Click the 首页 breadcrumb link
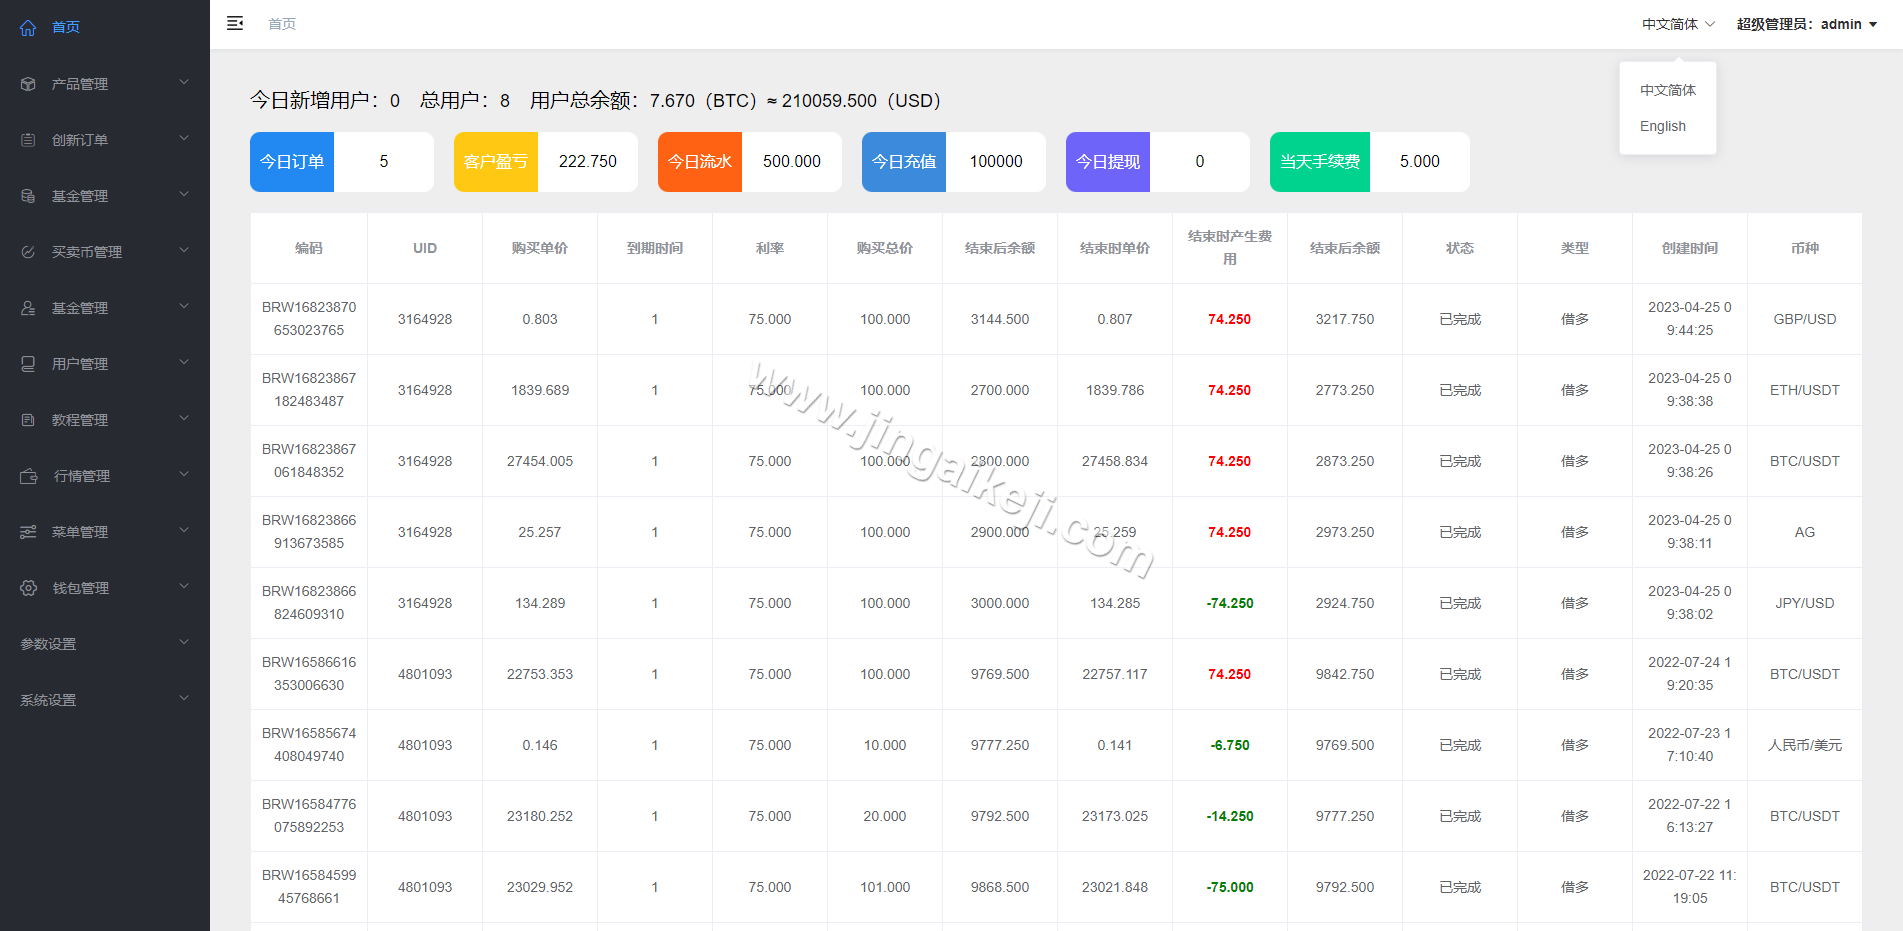 click(x=281, y=23)
